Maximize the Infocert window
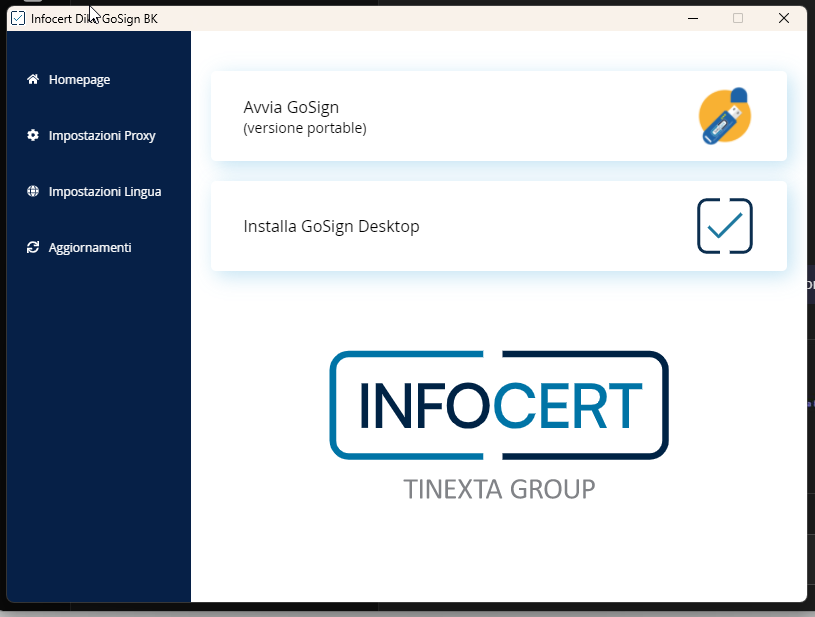This screenshot has height=617, width=815. pyautogui.click(x=738, y=18)
